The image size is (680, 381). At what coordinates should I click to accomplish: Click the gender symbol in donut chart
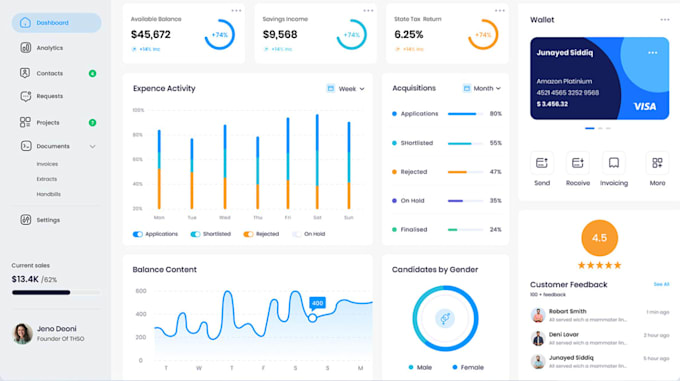(x=445, y=319)
